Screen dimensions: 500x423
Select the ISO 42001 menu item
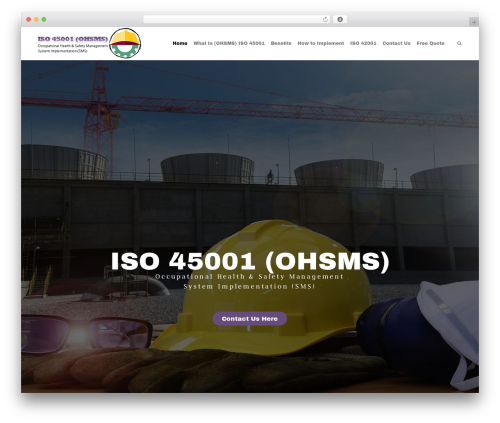tap(363, 43)
